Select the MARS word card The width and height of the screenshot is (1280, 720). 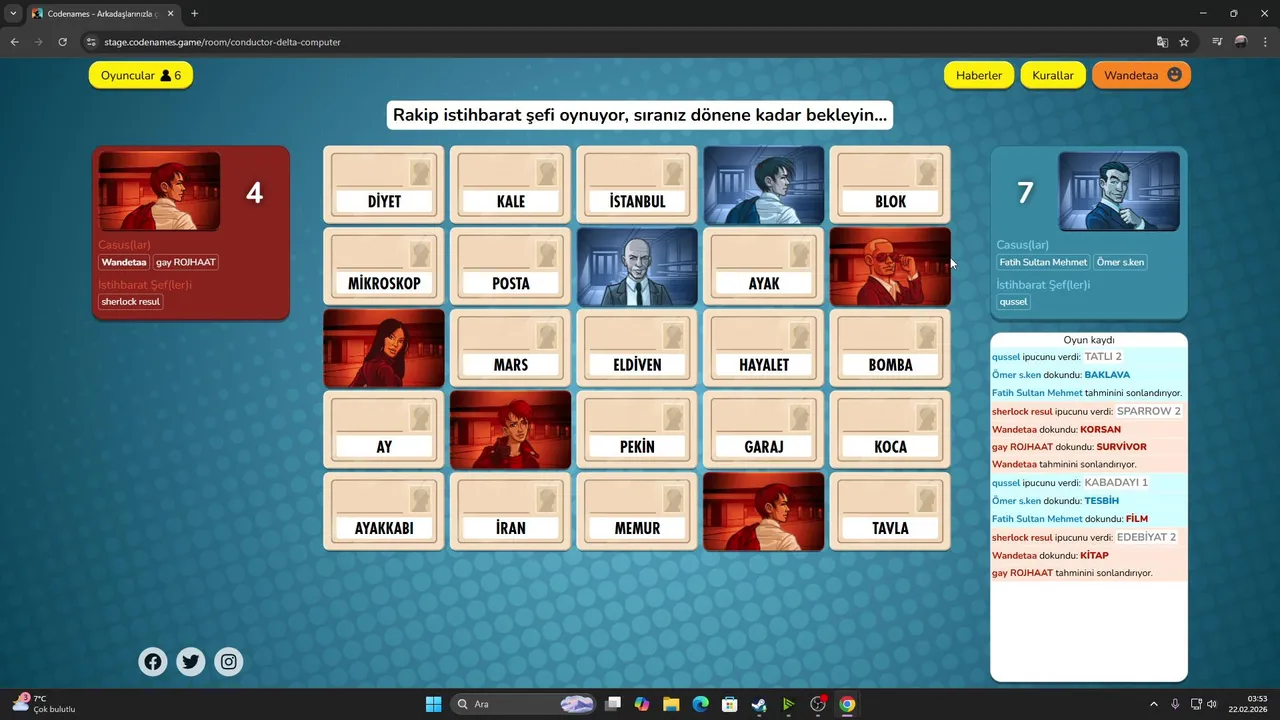pos(511,348)
